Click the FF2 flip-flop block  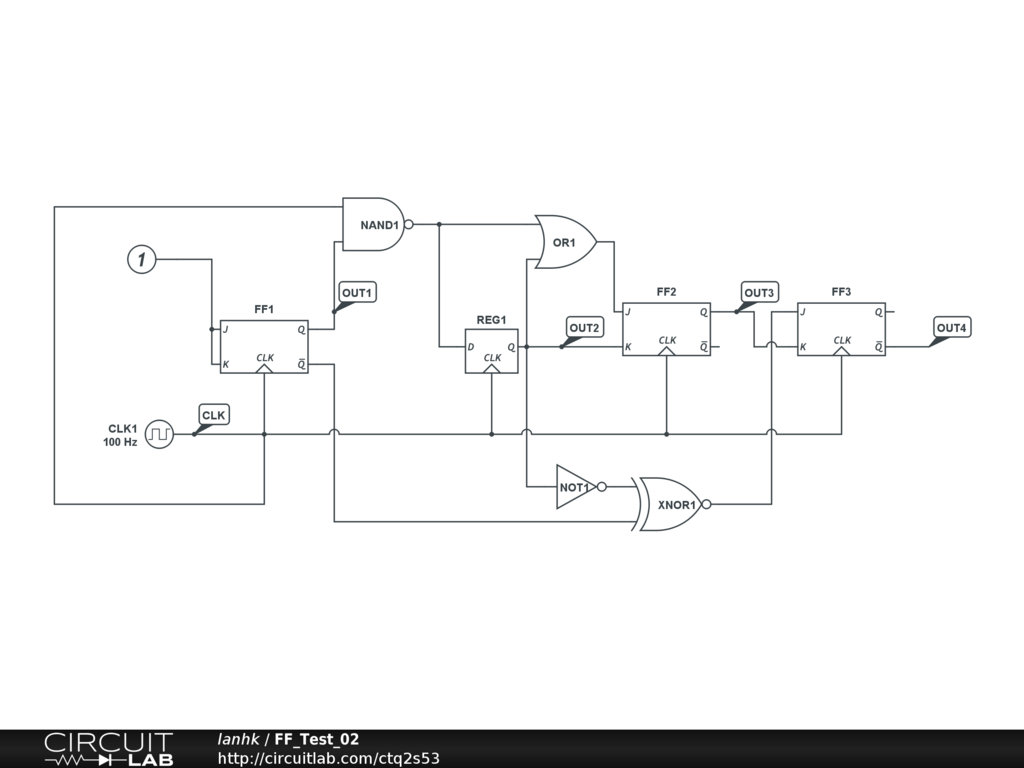pyautogui.click(x=666, y=329)
